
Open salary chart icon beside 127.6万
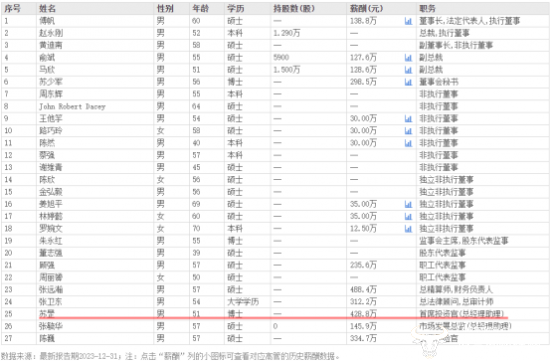(x=408, y=58)
